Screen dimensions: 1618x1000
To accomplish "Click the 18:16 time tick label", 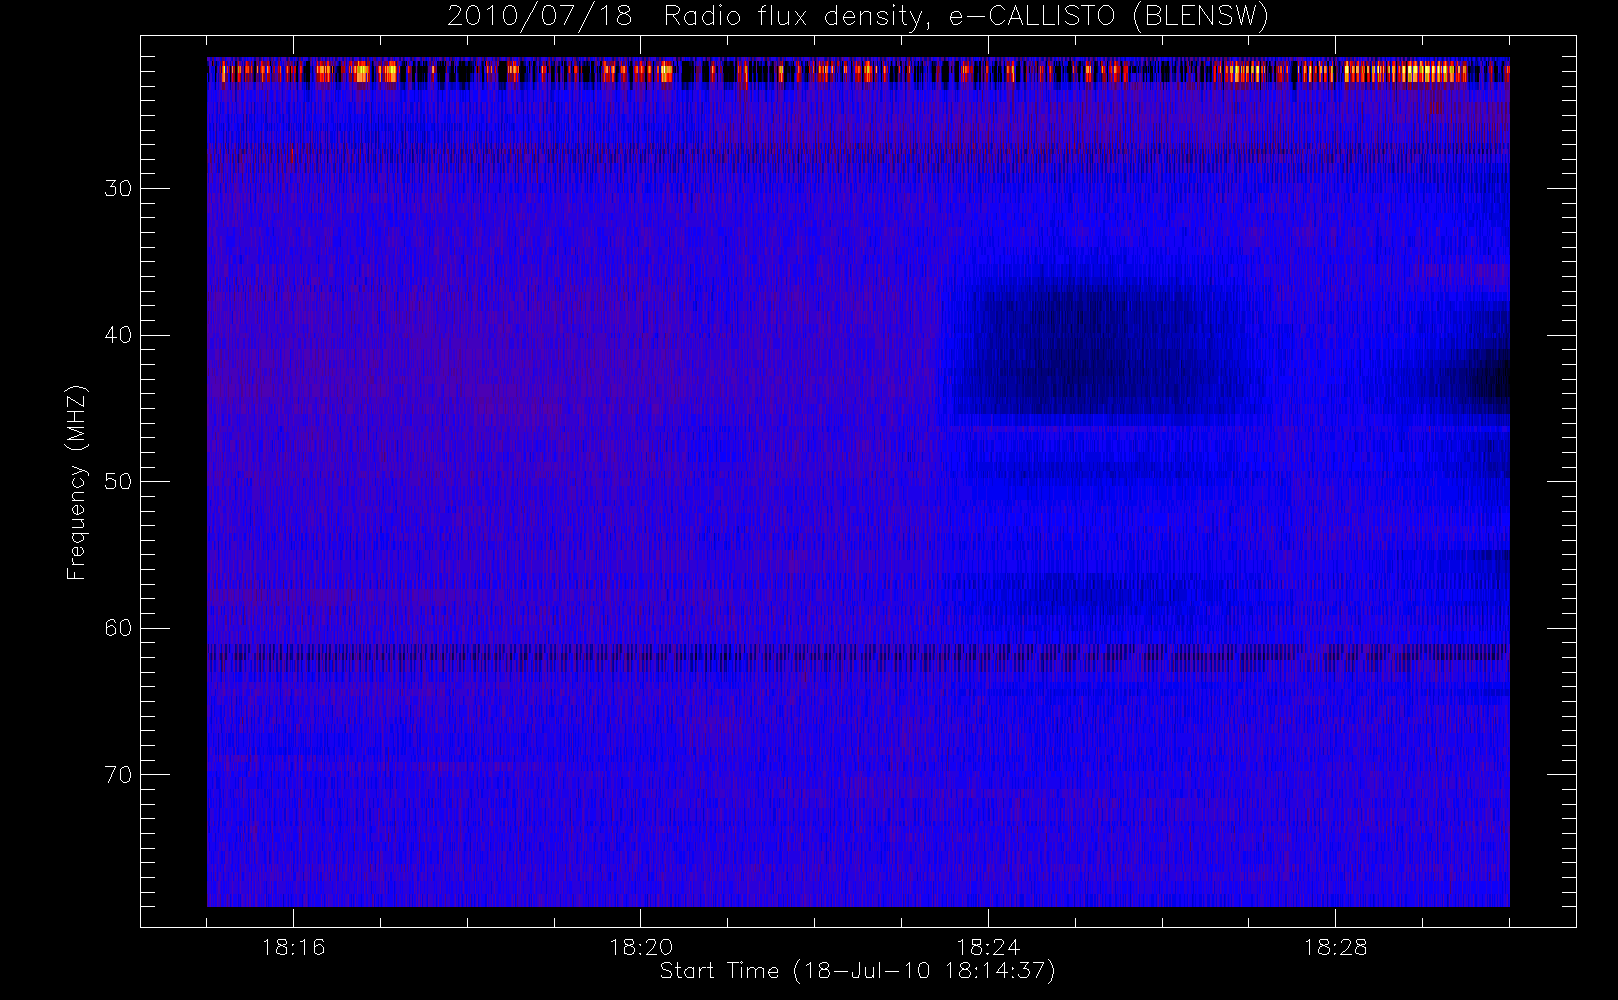I will click(x=293, y=947).
